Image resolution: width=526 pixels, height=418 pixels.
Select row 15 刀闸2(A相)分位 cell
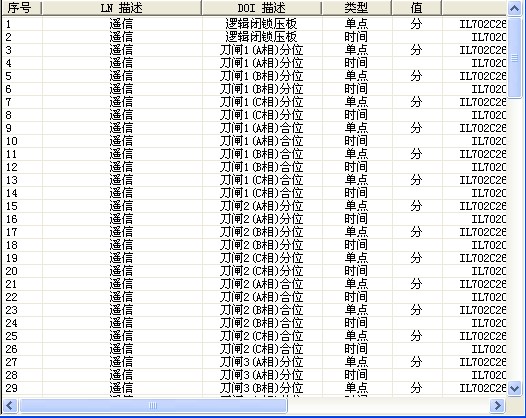262,206
